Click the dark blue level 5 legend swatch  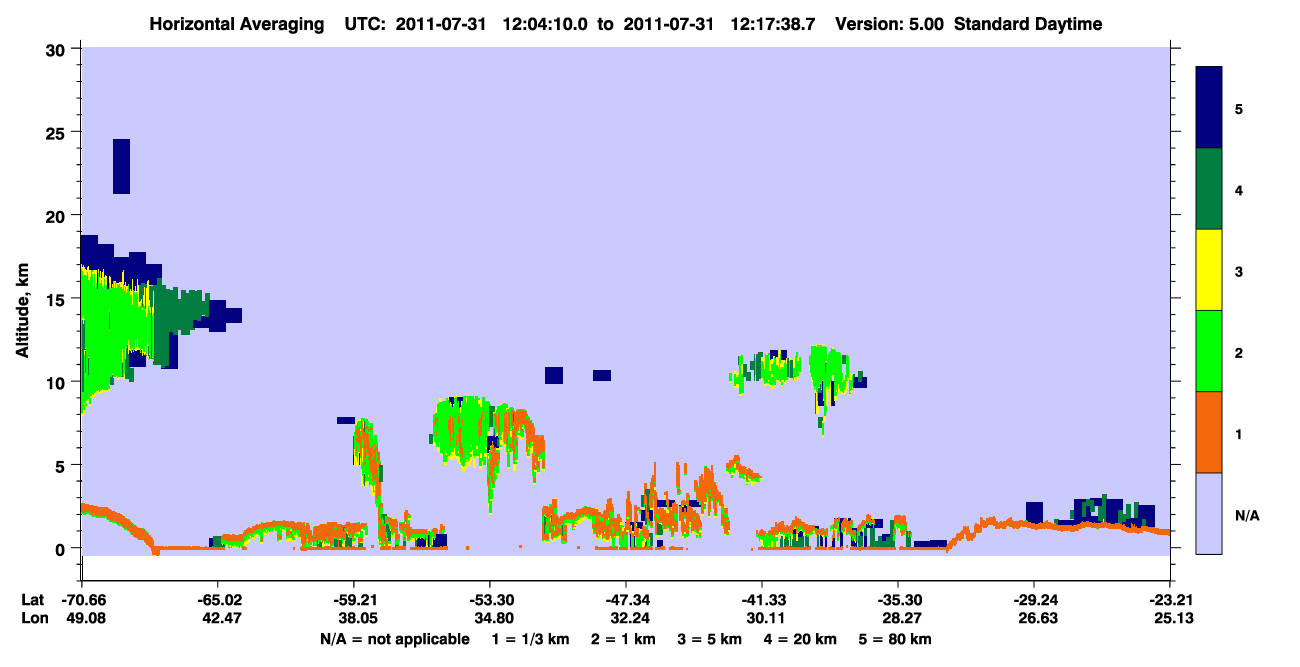coord(1210,108)
